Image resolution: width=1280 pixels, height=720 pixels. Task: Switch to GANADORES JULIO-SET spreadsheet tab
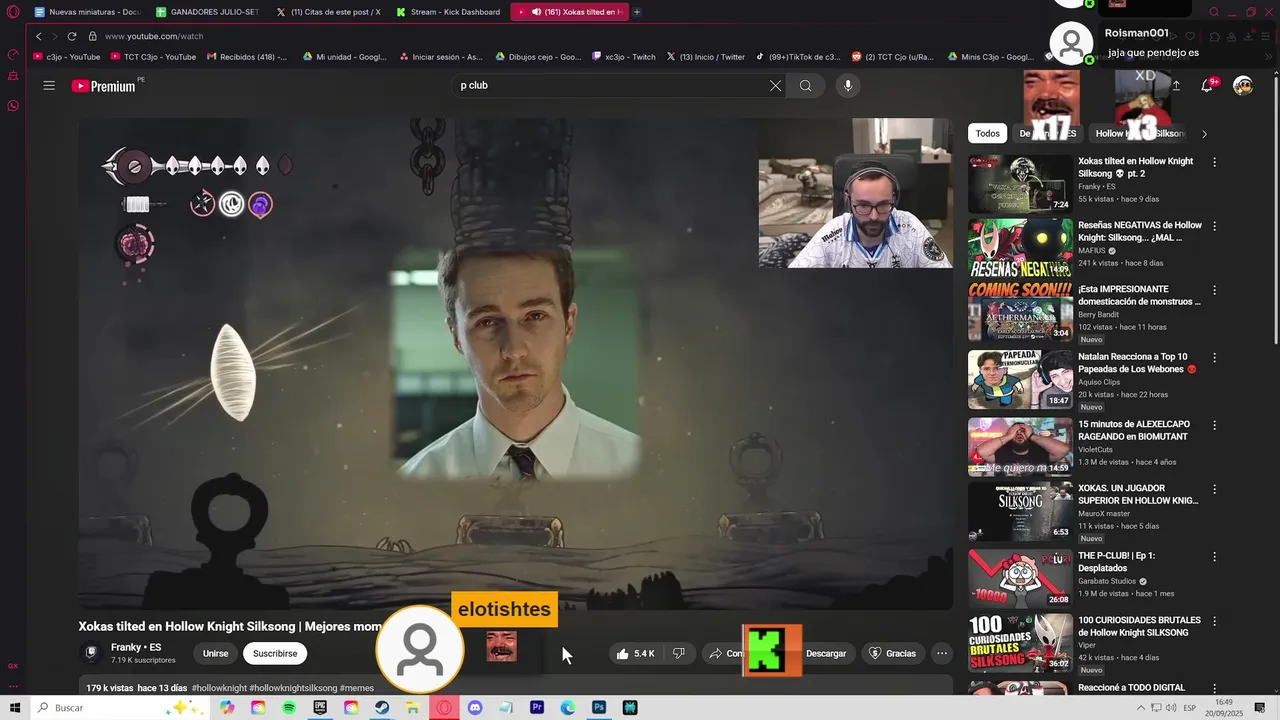pyautogui.click(x=208, y=12)
